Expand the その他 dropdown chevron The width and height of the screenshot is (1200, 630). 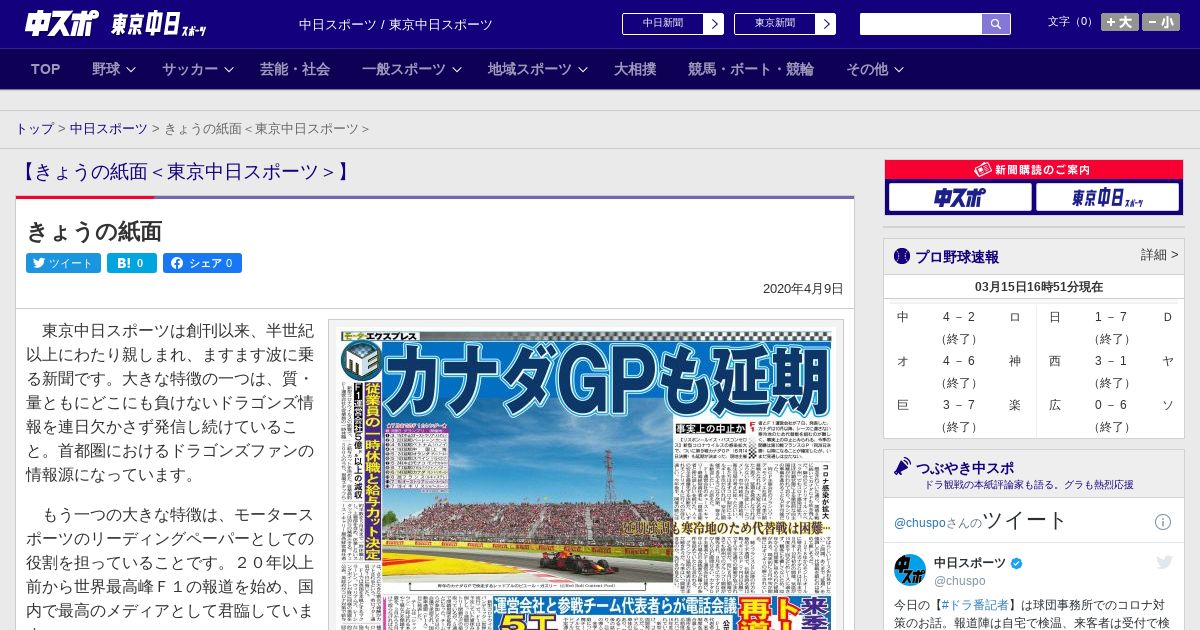[899, 70]
